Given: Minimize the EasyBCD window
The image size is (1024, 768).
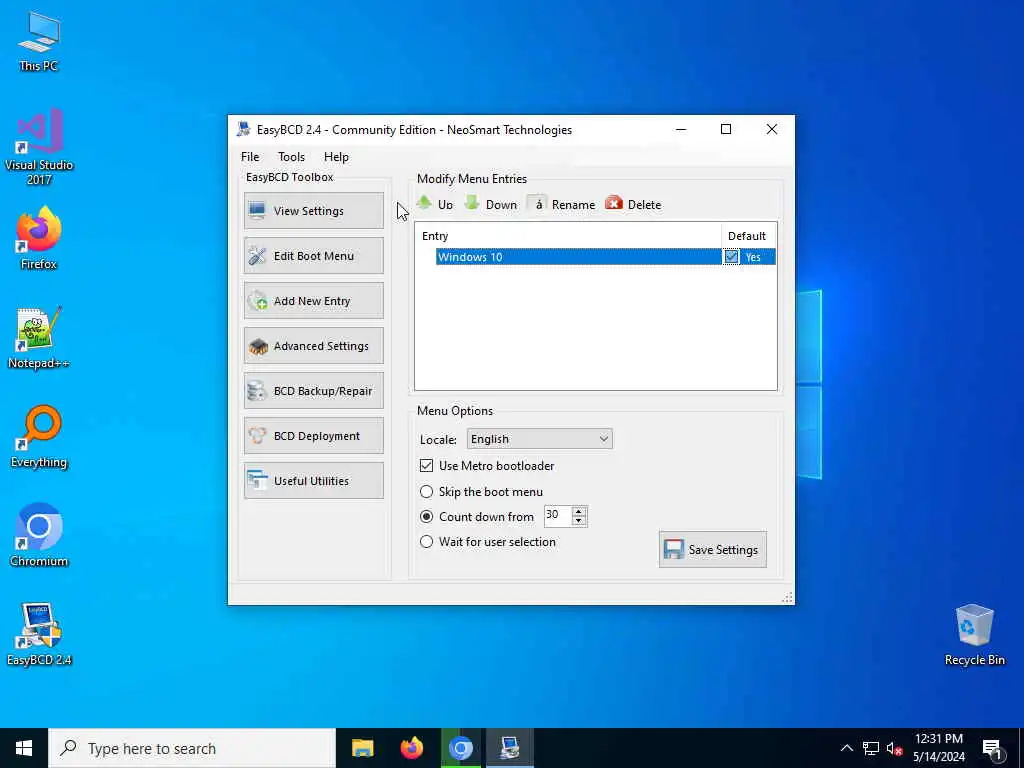Looking at the screenshot, I should coord(681,129).
